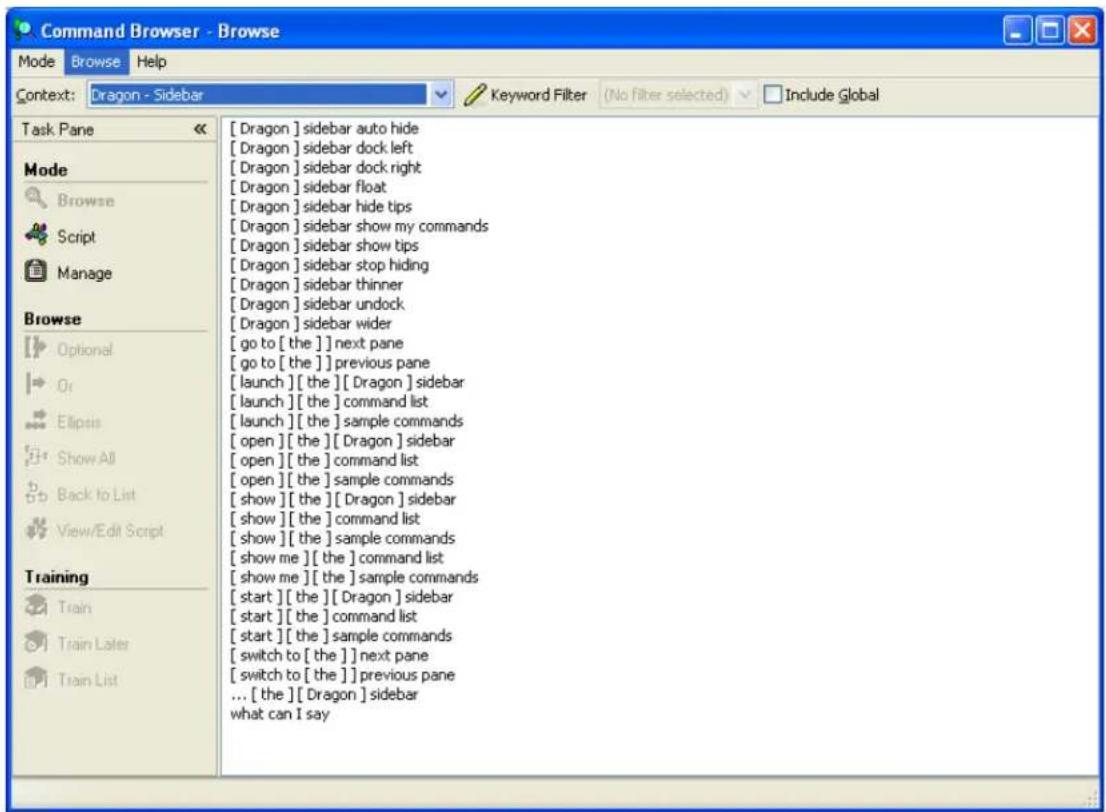Select the 'open the Dragon sidebar' command
The image size is (1106, 812).
(x=343, y=441)
